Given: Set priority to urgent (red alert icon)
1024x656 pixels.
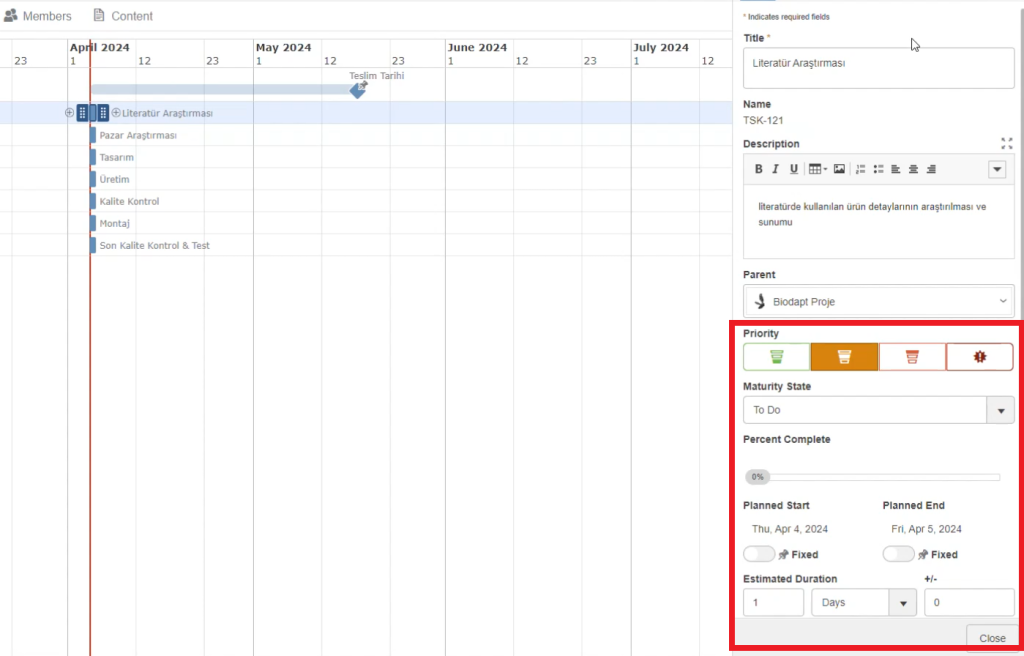Looking at the screenshot, I should coord(979,357).
